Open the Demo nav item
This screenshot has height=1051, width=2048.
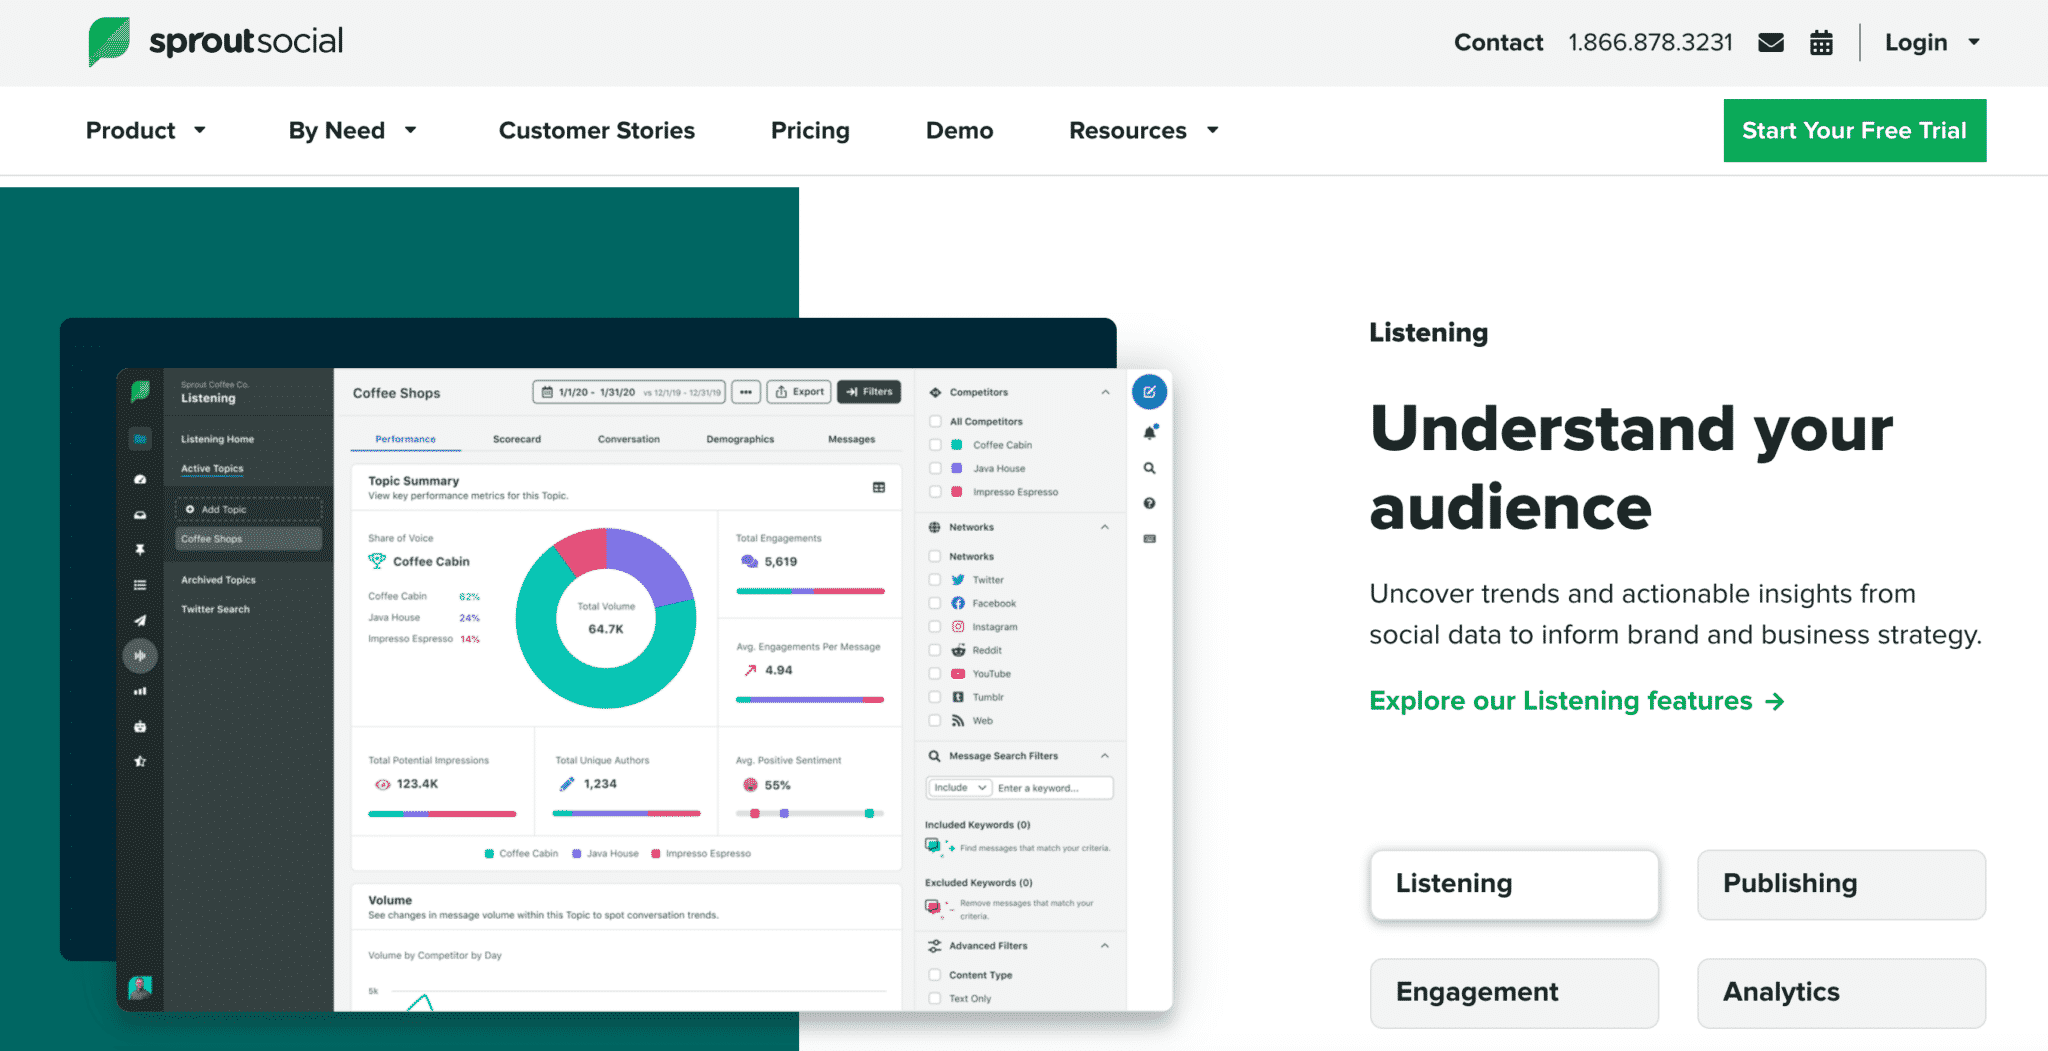(x=959, y=130)
